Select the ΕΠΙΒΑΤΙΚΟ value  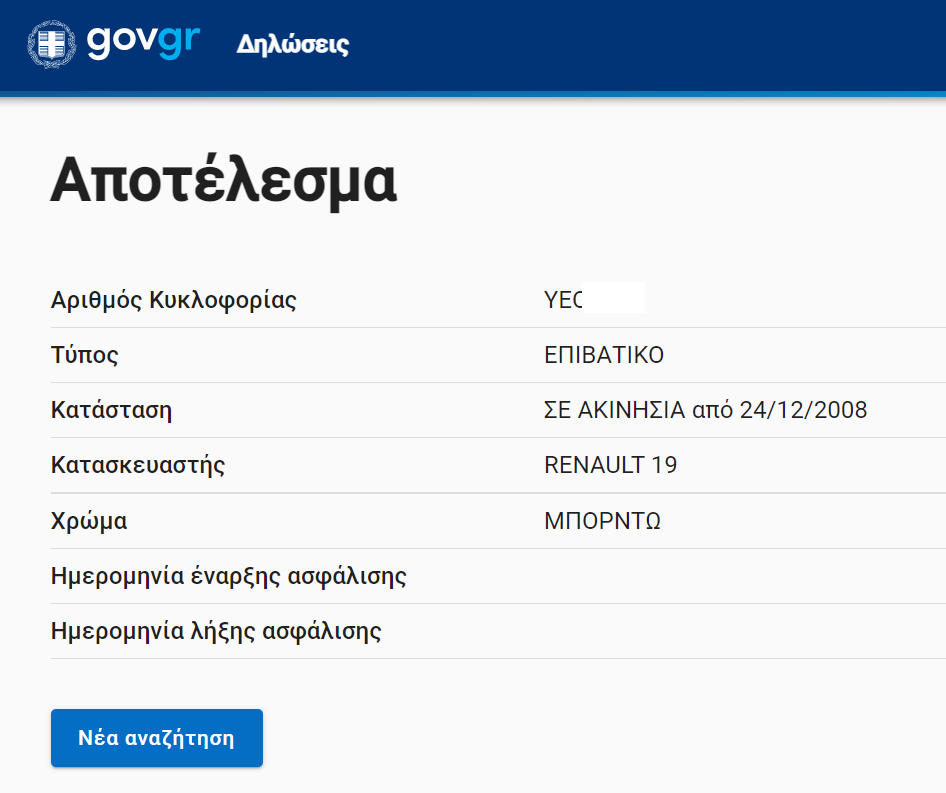point(604,355)
